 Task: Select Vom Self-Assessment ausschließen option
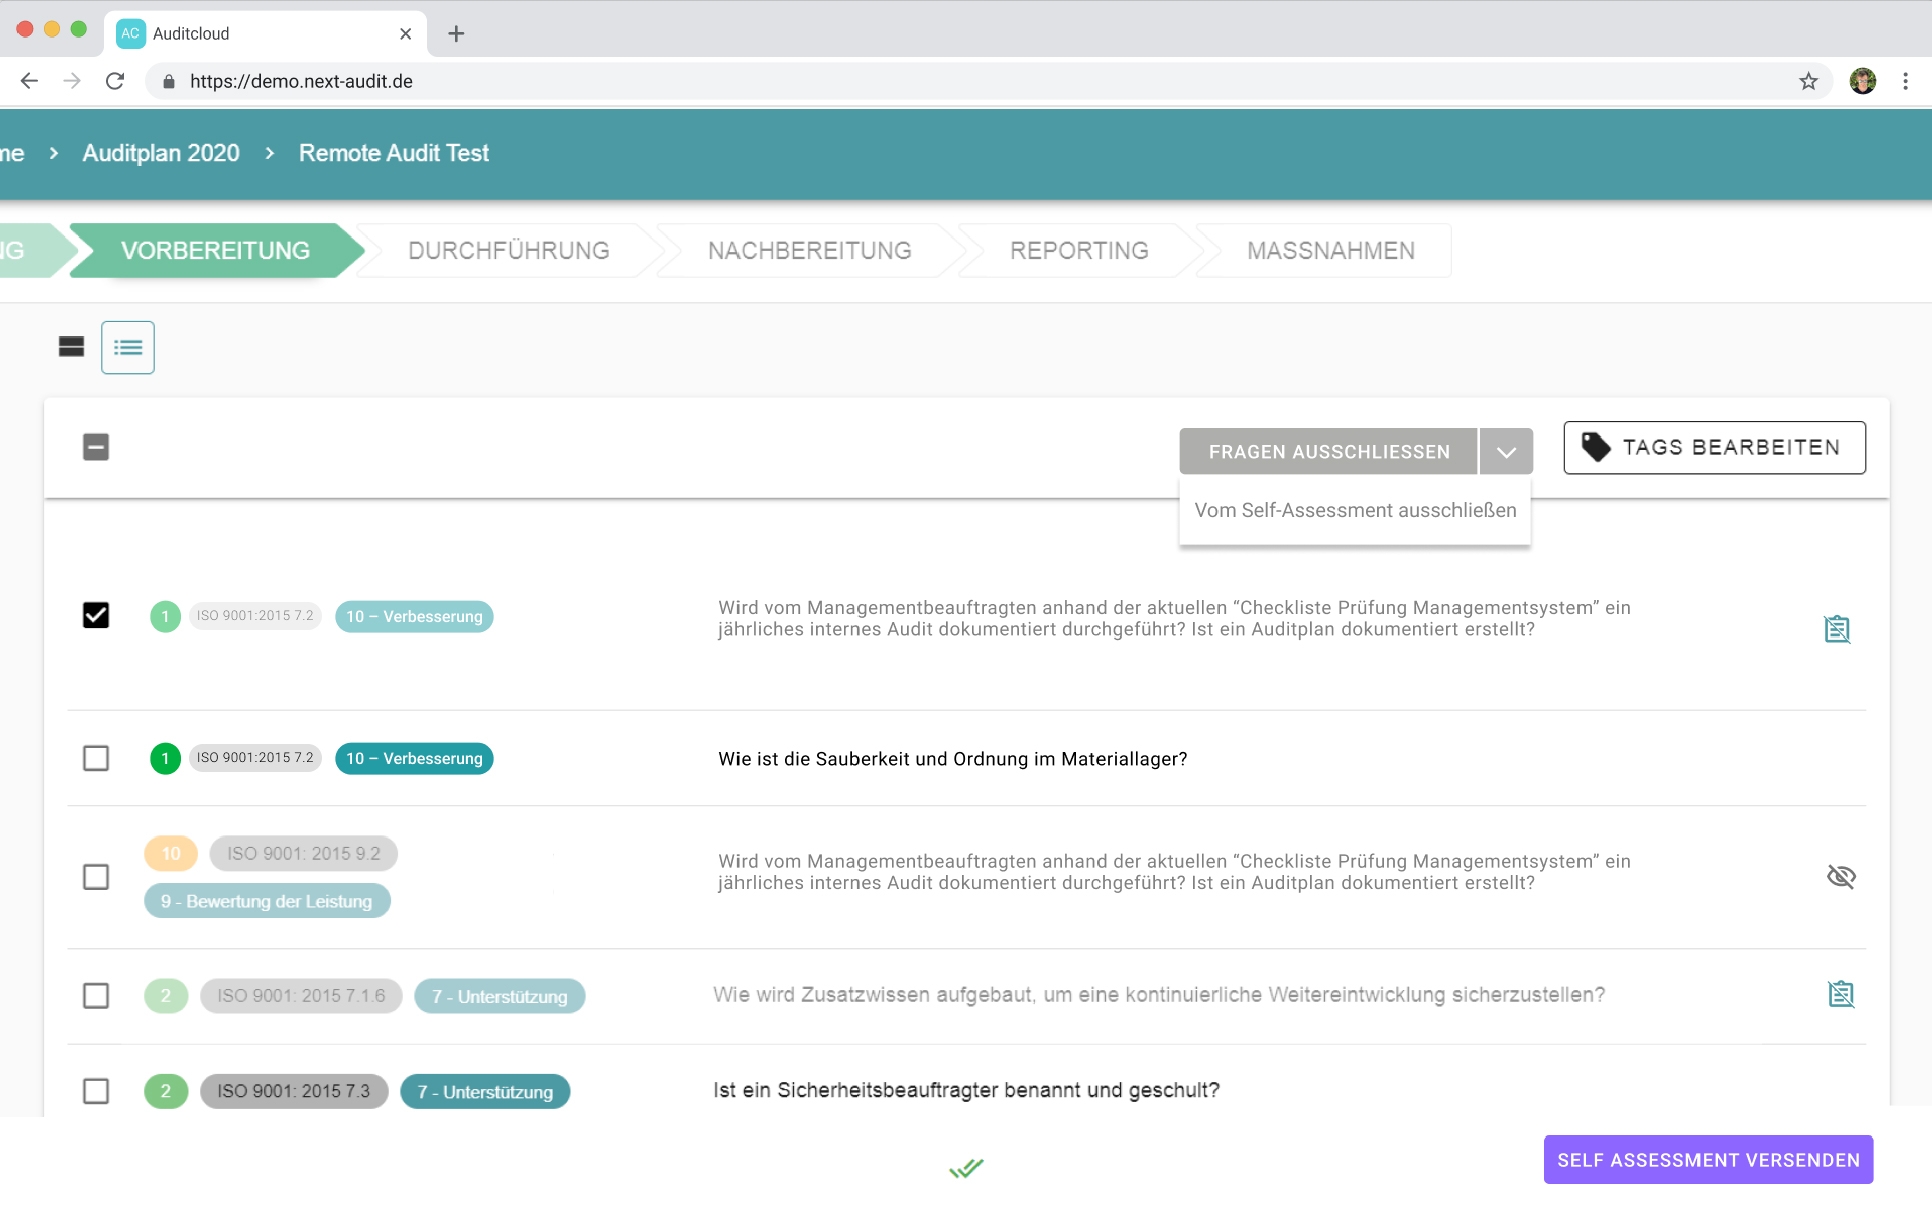pyautogui.click(x=1354, y=510)
